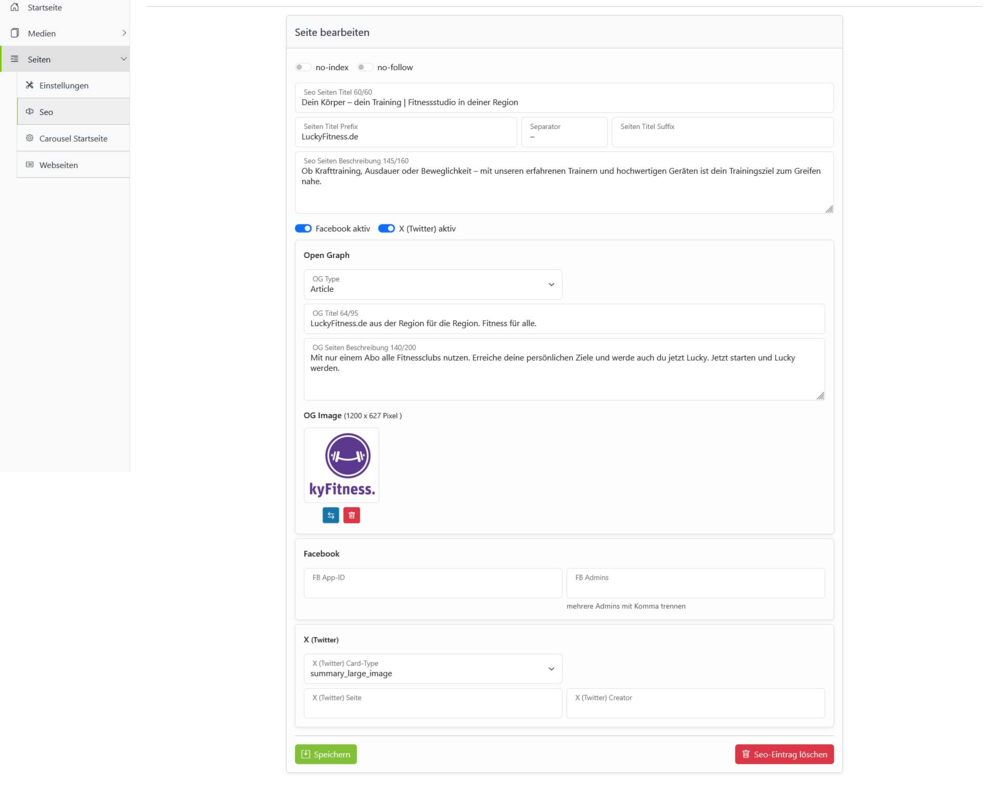The height and width of the screenshot is (800, 999).
Task: Click the OG image logo thumbnail
Action: coord(341,465)
